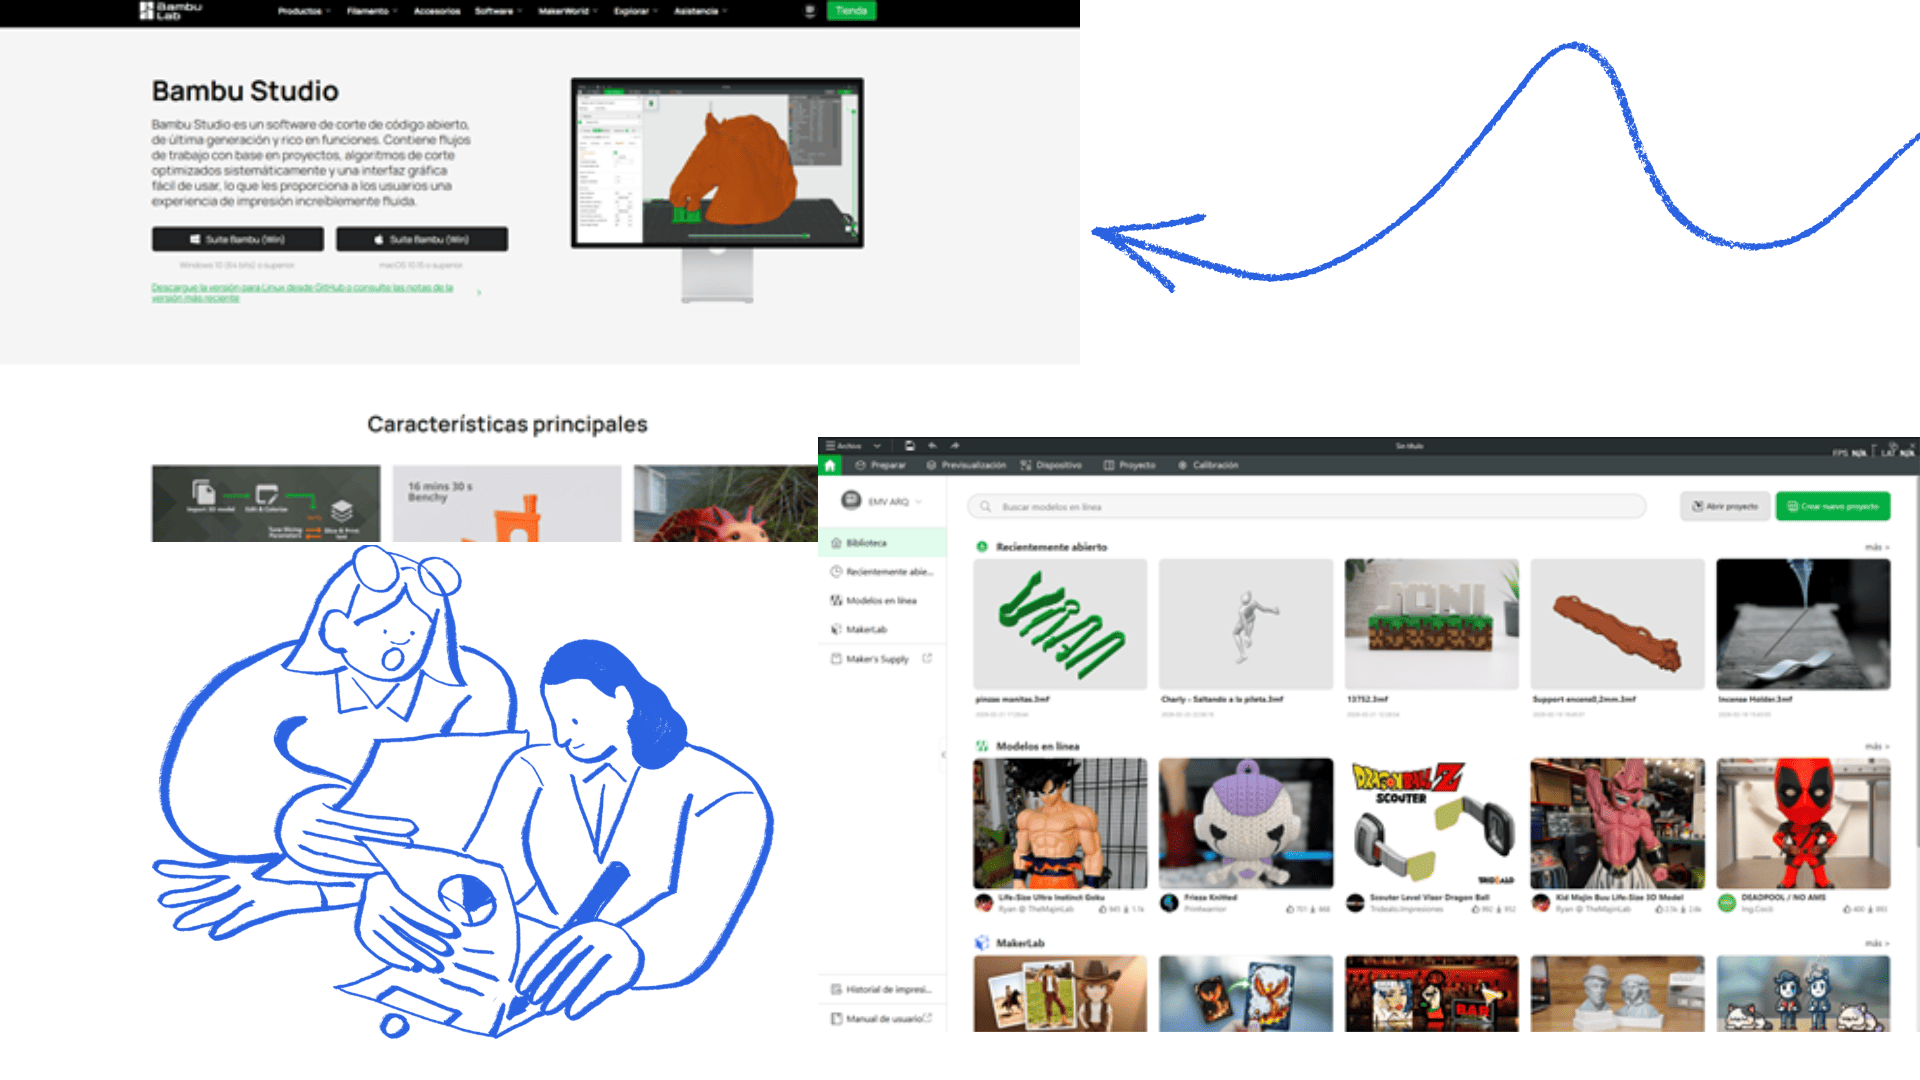
Task: Click the undo arrow icon
Action: pos(932,446)
